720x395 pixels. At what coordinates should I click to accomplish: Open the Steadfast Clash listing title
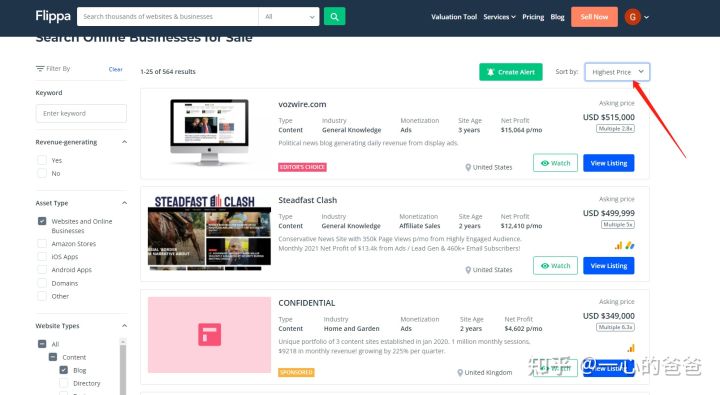tap(307, 200)
